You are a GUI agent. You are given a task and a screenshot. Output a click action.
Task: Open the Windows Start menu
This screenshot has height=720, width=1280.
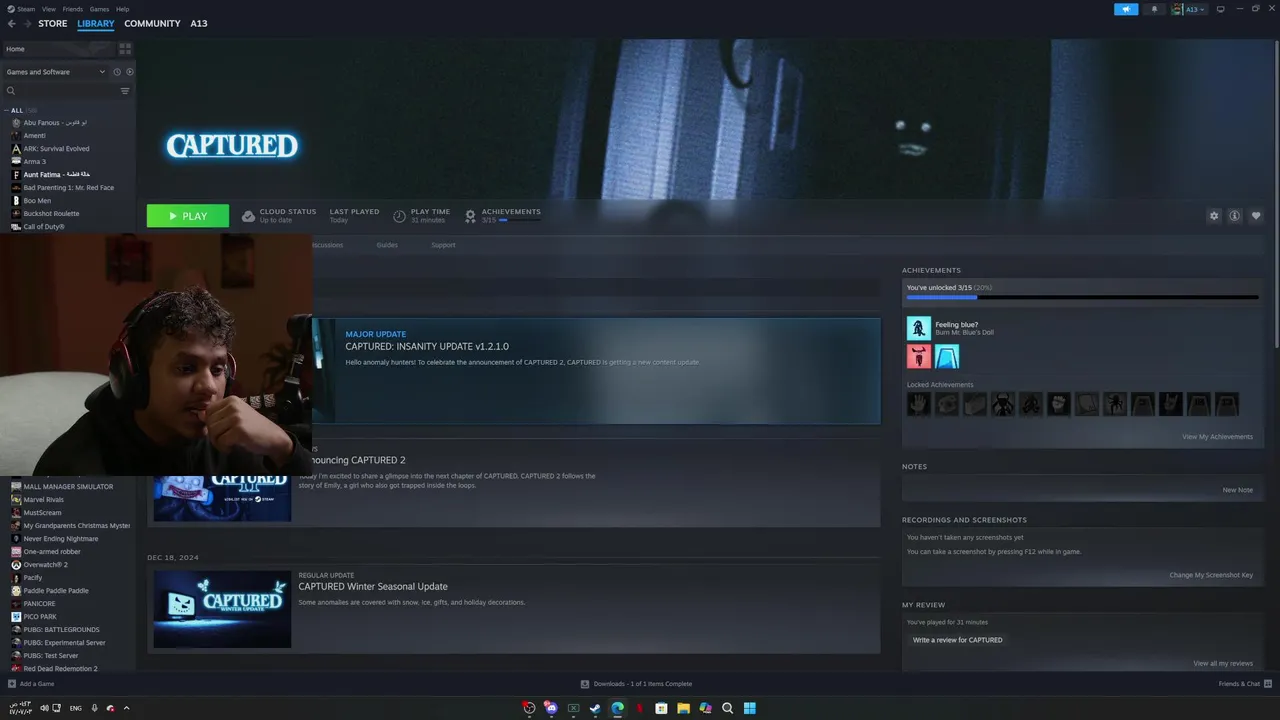pos(749,708)
